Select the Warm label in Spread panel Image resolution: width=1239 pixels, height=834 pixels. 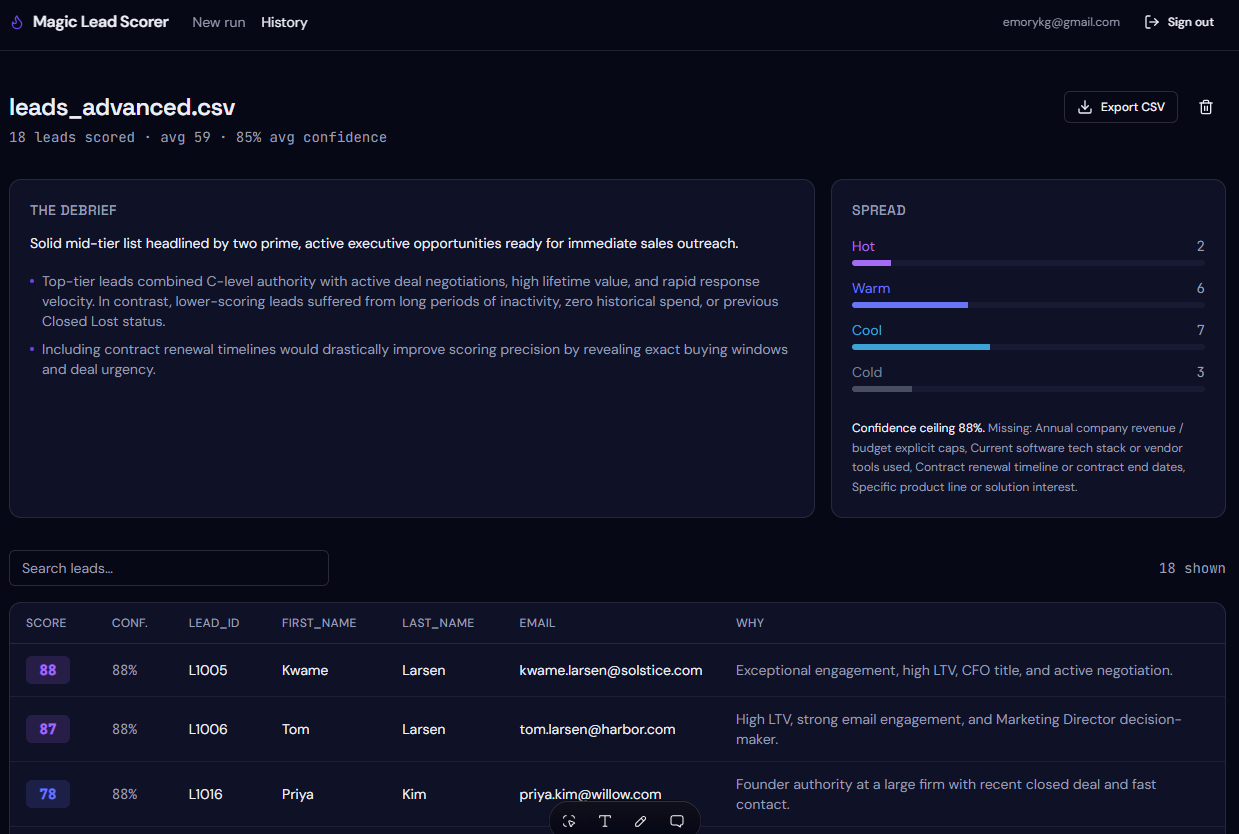point(871,288)
